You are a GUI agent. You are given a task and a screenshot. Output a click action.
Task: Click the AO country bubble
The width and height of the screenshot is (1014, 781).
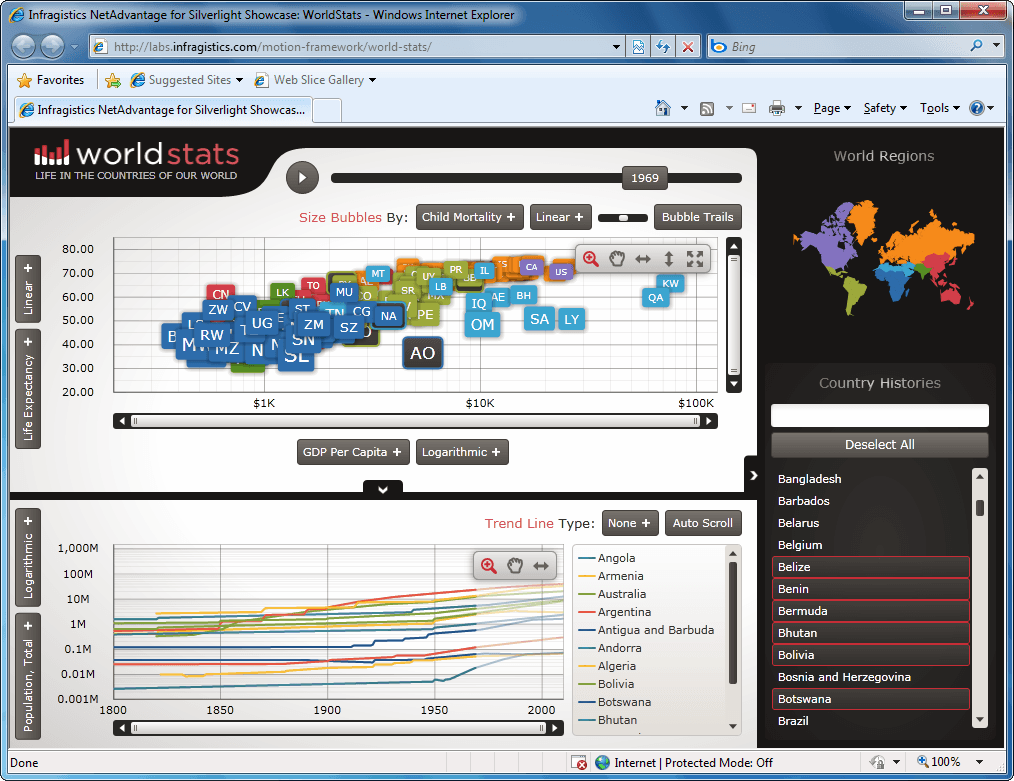[423, 353]
